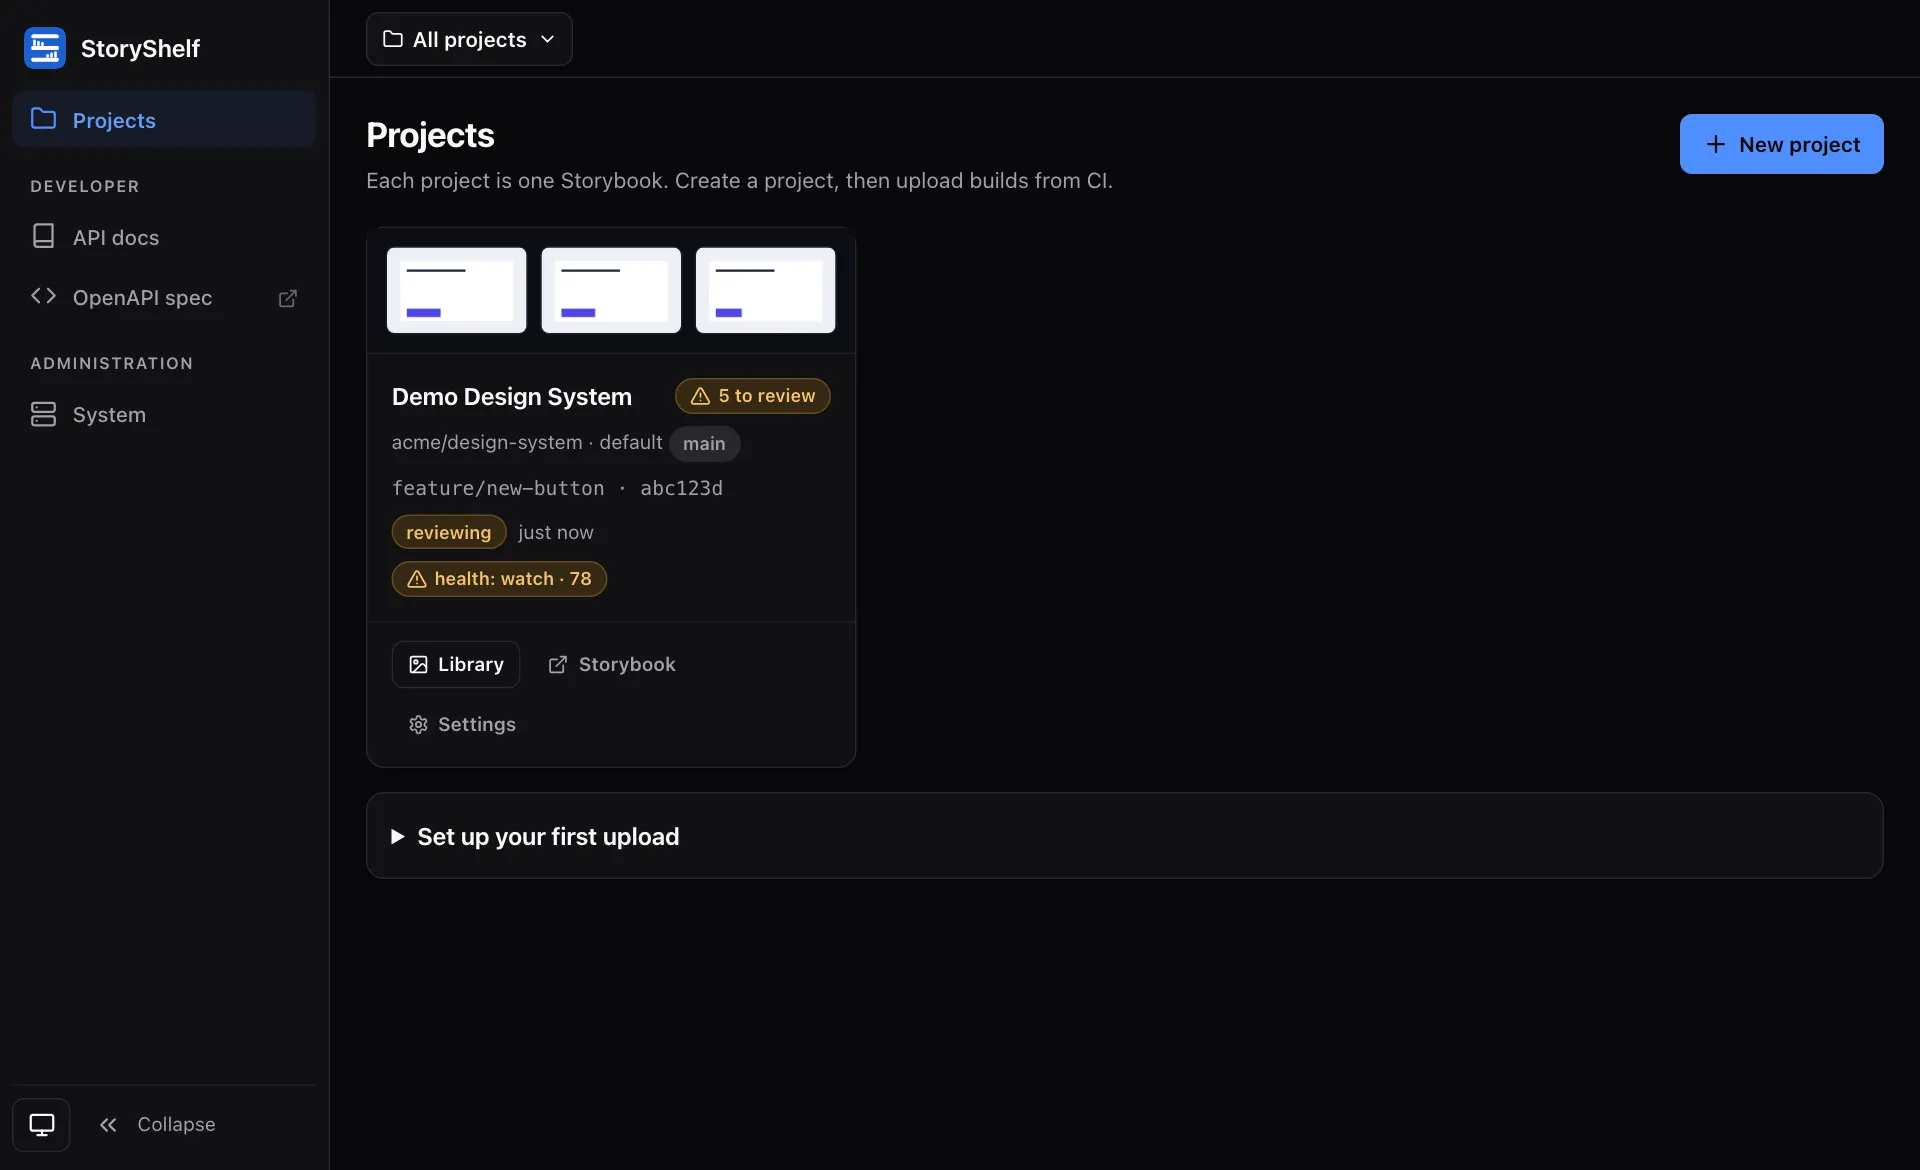Toggle the theme monitor icon button

(41, 1125)
